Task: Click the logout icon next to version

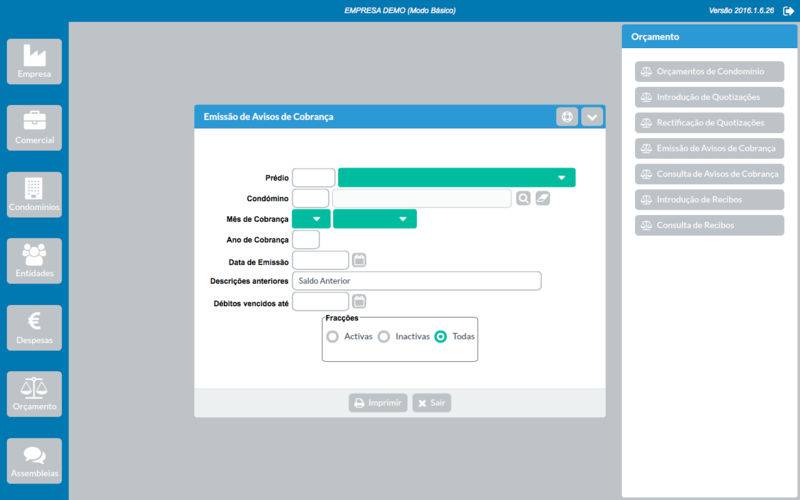Action: pos(788,11)
